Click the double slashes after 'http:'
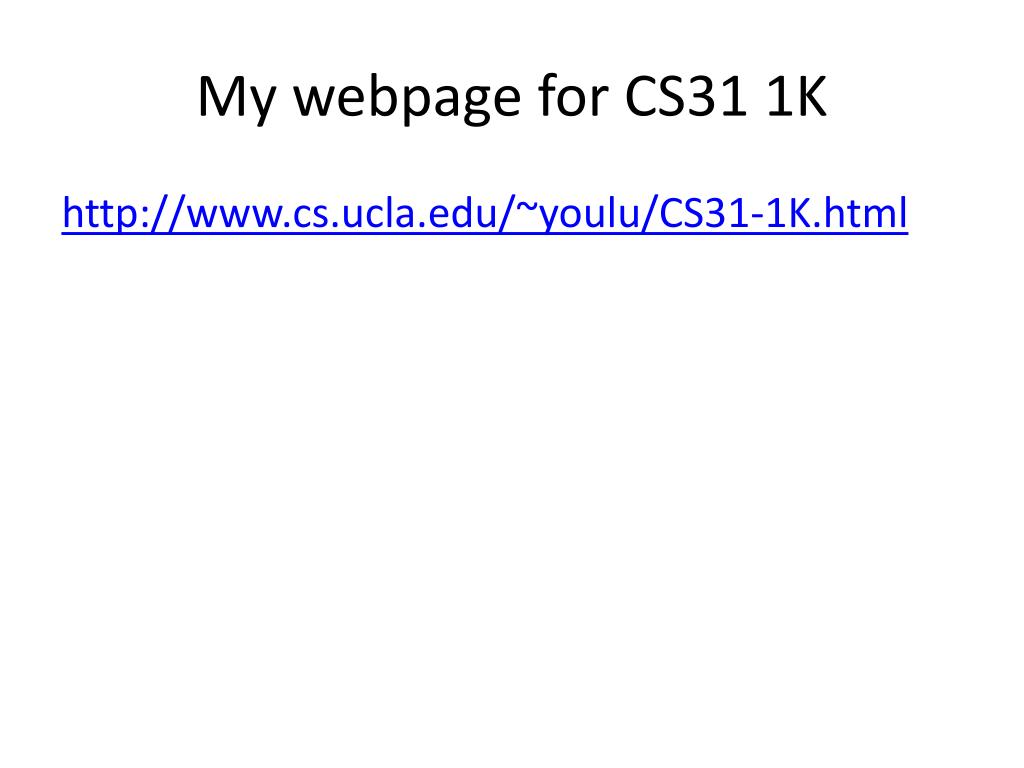 168,214
